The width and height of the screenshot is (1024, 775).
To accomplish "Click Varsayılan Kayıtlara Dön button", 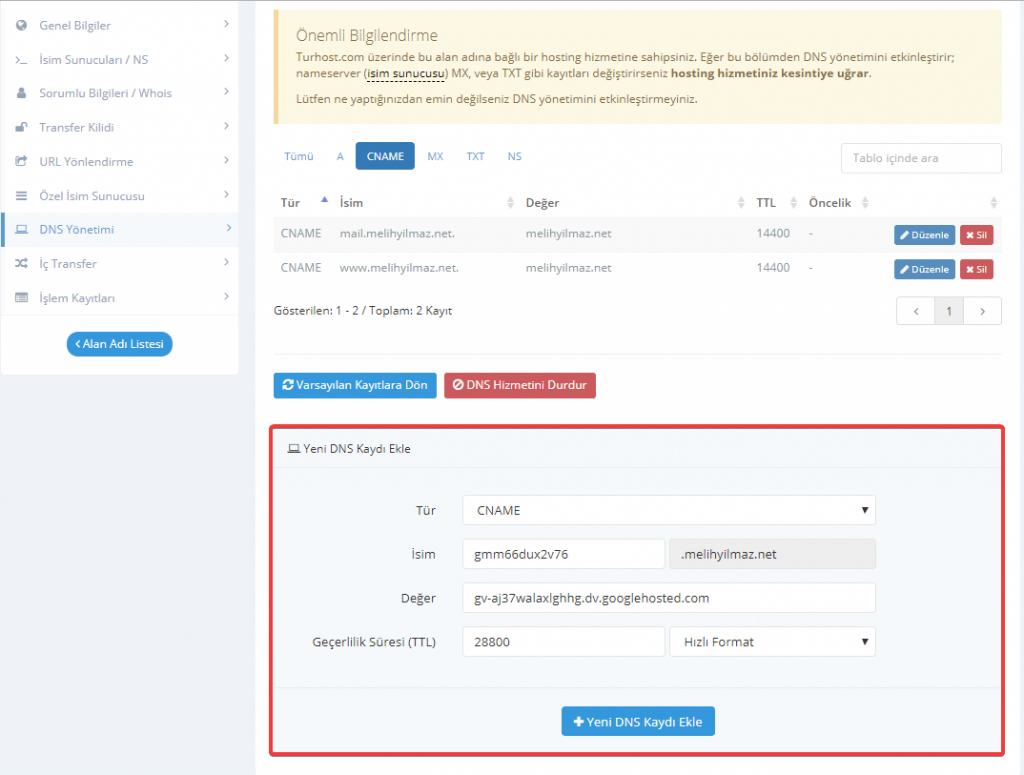I will 355,385.
